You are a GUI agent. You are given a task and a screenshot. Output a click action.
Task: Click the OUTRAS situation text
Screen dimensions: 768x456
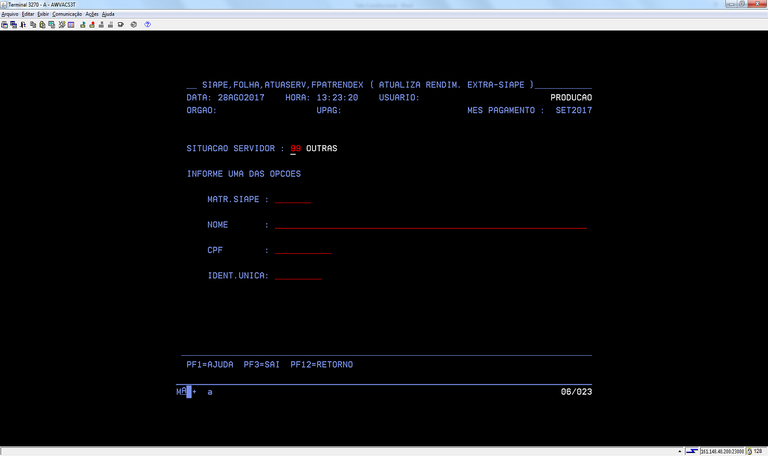[321, 148]
